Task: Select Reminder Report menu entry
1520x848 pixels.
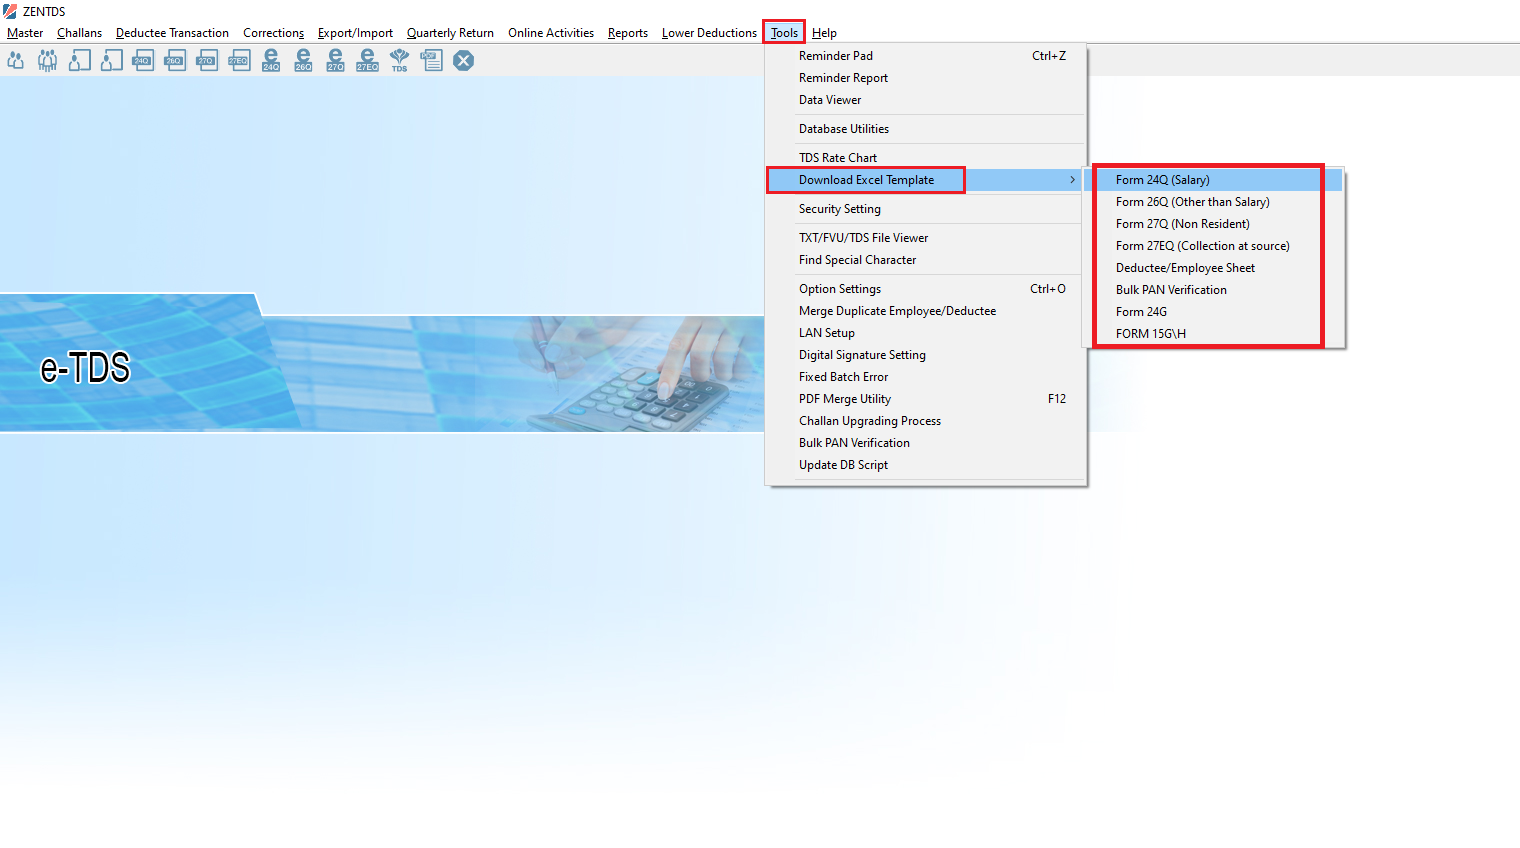Action: coord(926,78)
